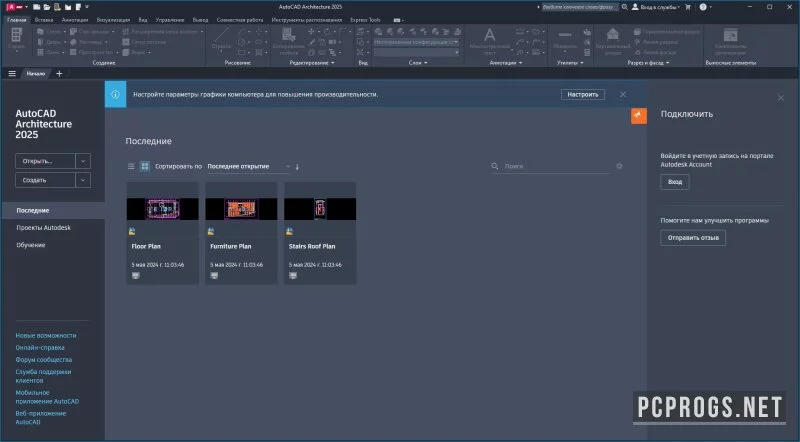
Task: Select the Отрезок line tool
Action: coord(221,39)
